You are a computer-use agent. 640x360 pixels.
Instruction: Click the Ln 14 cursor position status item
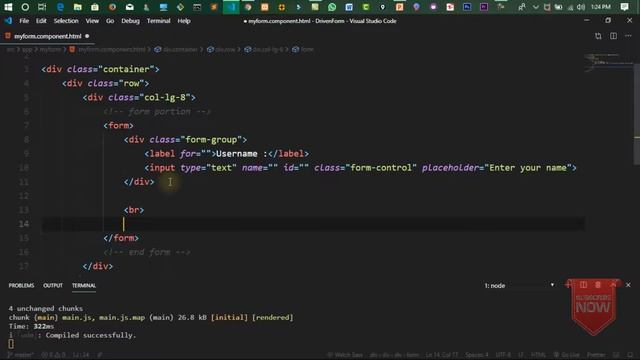click(x=442, y=355)
